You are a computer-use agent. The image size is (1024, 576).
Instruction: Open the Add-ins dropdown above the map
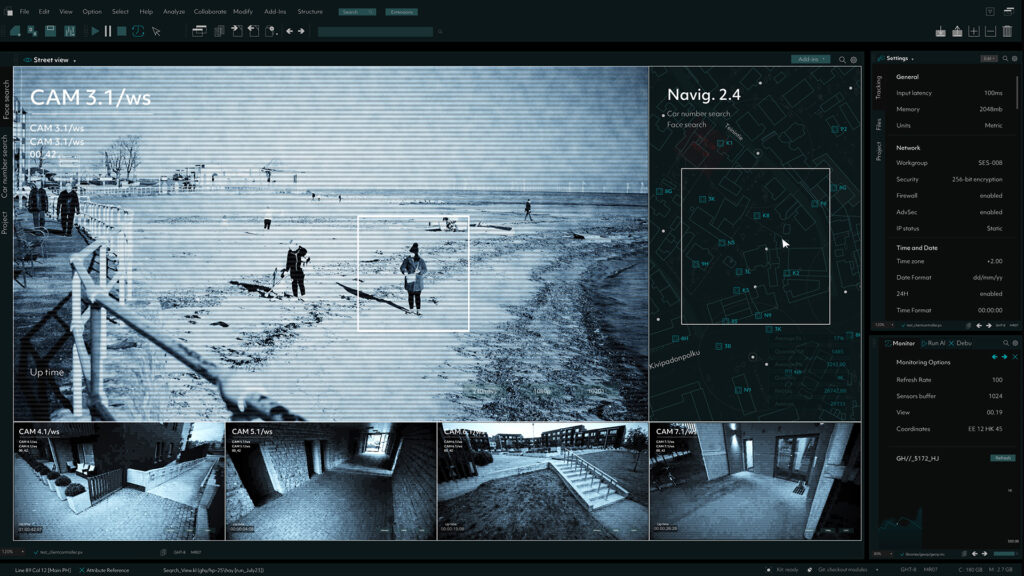point(810,60)
